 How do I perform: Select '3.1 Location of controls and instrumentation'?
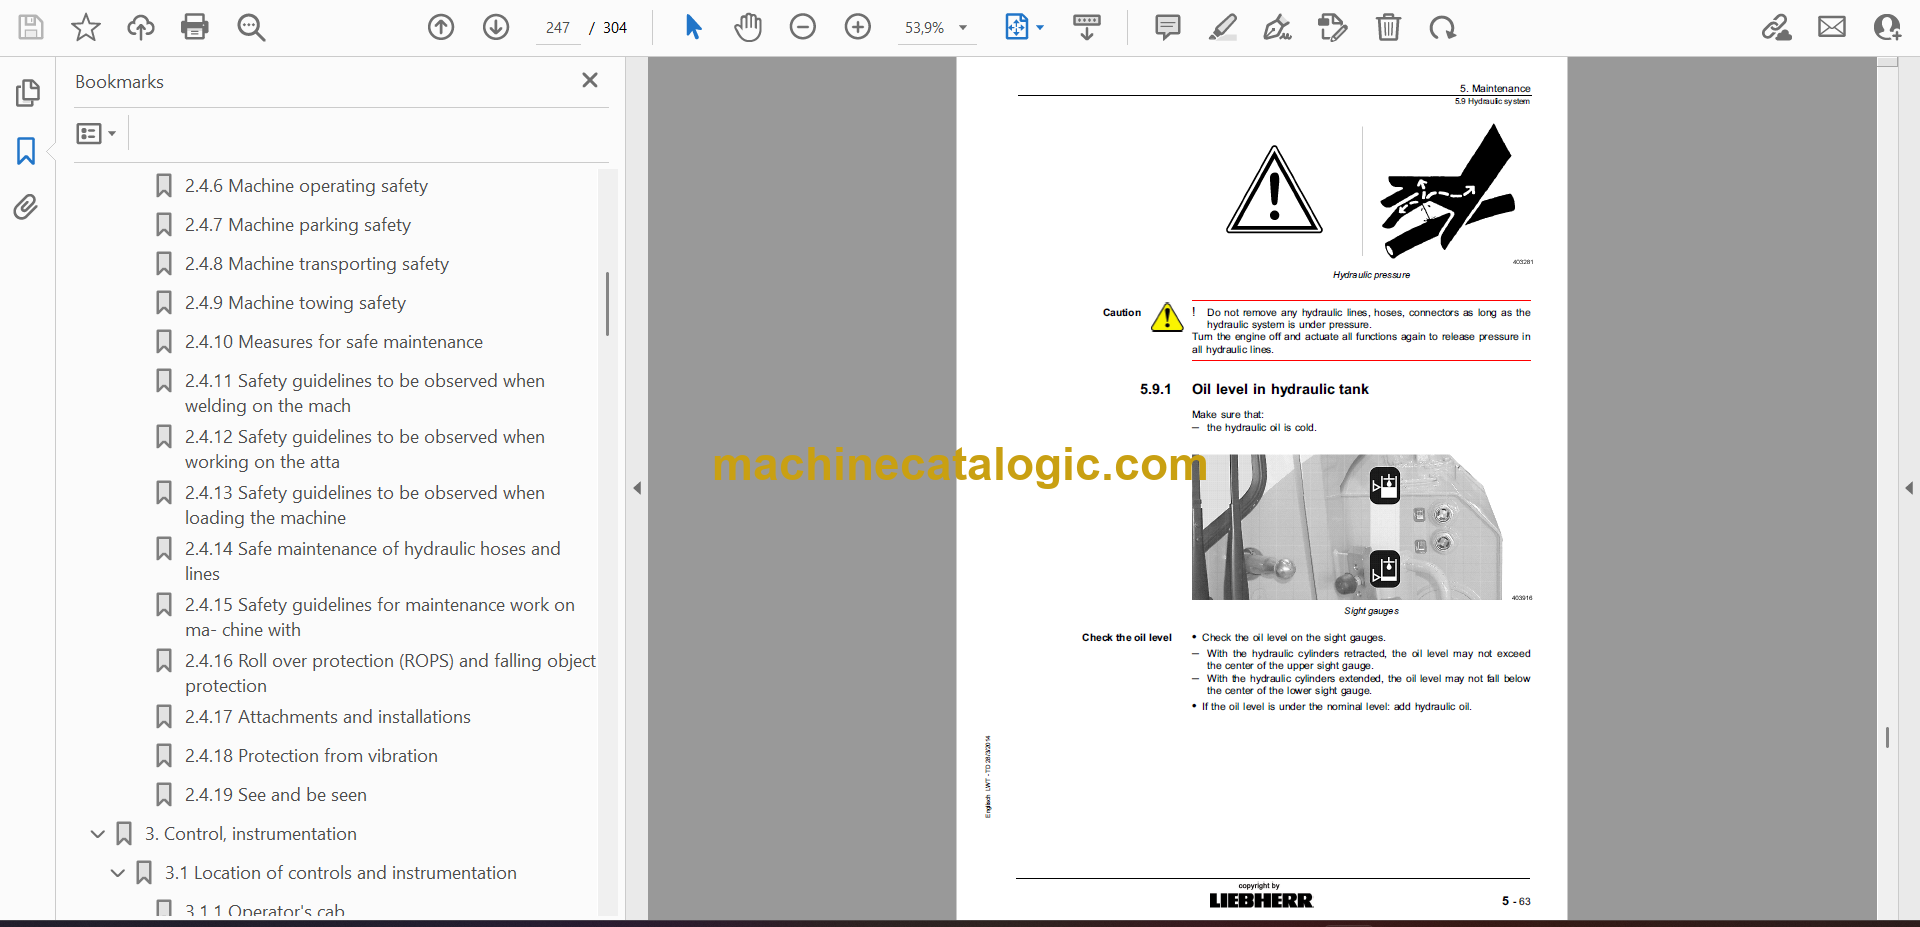(341, 873)
